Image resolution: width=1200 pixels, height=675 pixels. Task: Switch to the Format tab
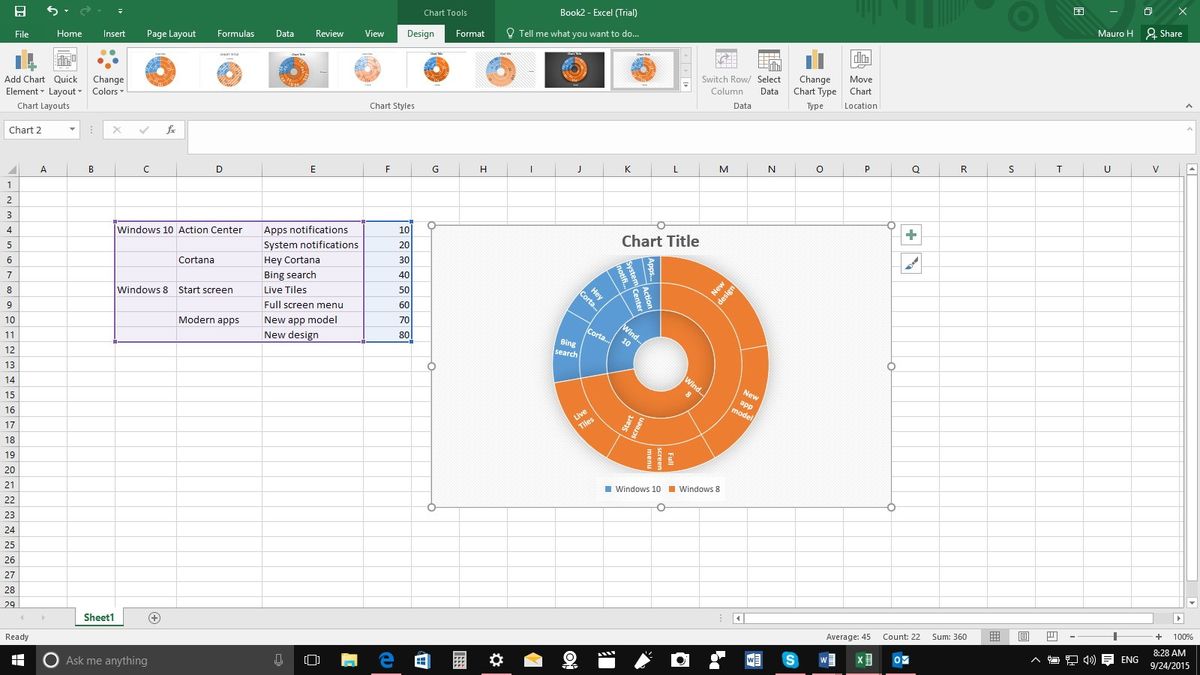pyautogui.click(x=469, y=33)
